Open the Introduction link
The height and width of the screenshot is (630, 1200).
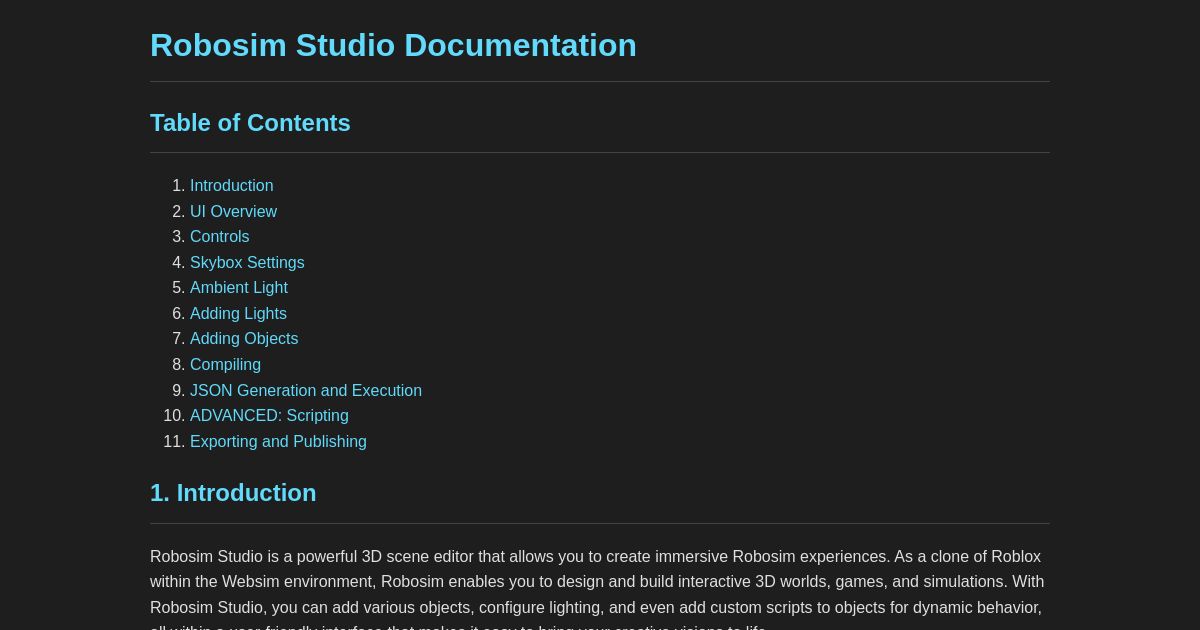click(231, 185)
